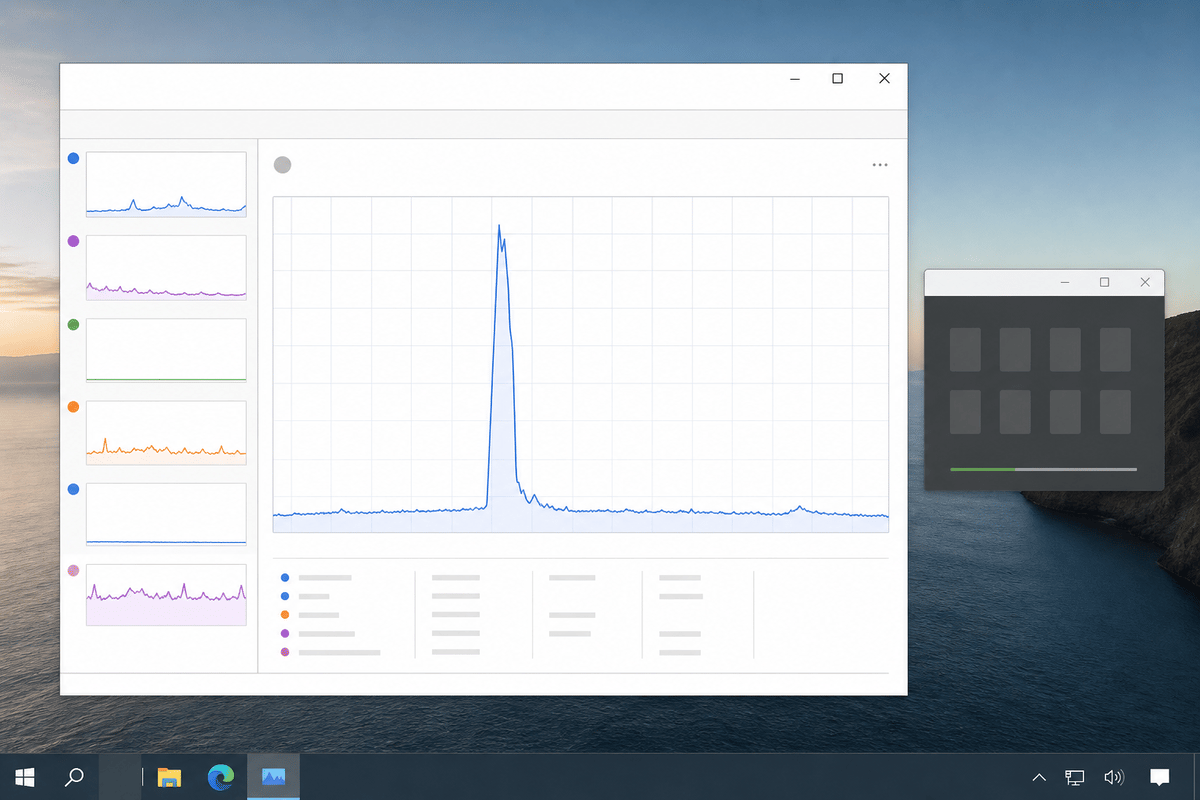Image resolution: width=1200 pixels, height=800 pixels.
Task: Maximize the small dark window
Action: 1104,283
